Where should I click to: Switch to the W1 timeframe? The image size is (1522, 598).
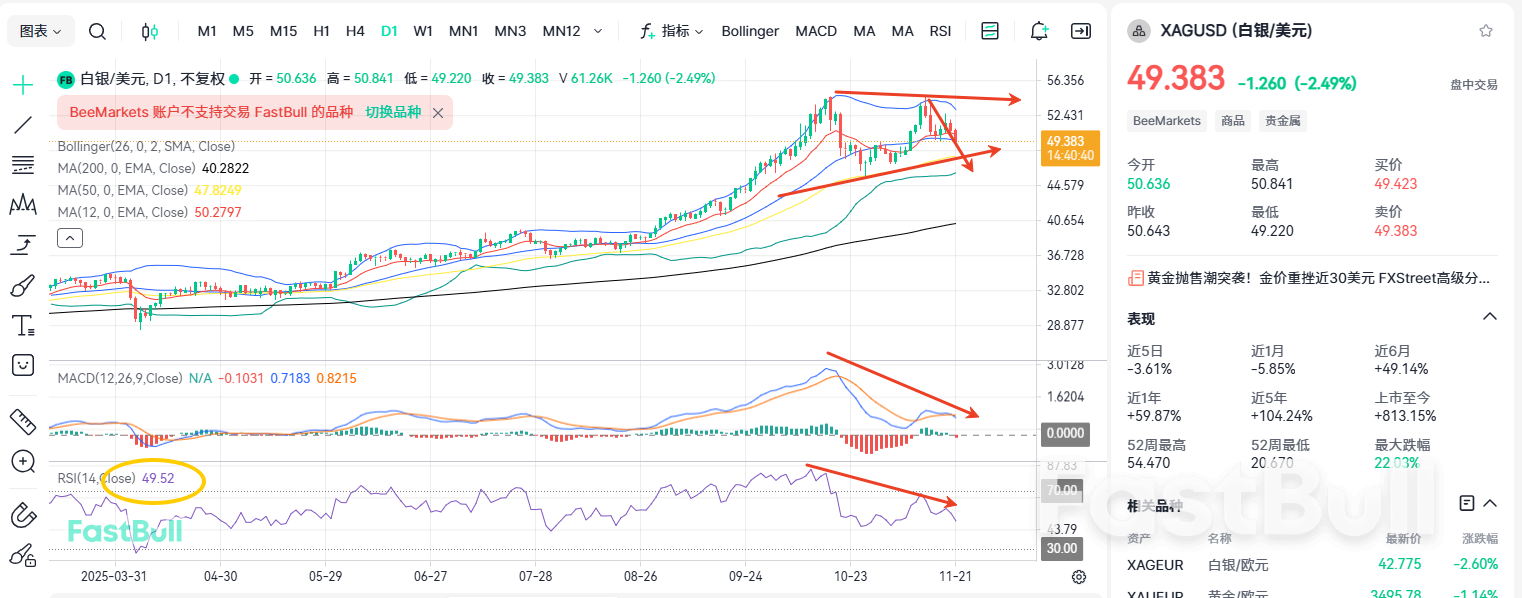pos(423,31)
